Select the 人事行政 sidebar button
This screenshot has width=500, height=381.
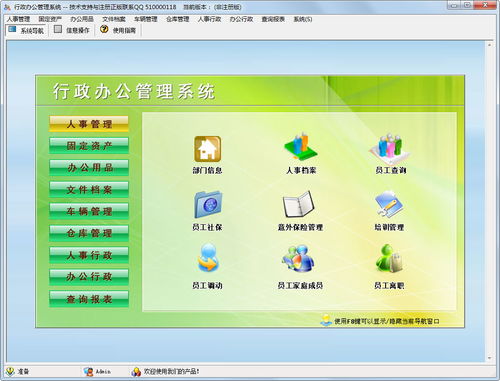[89, 255]
